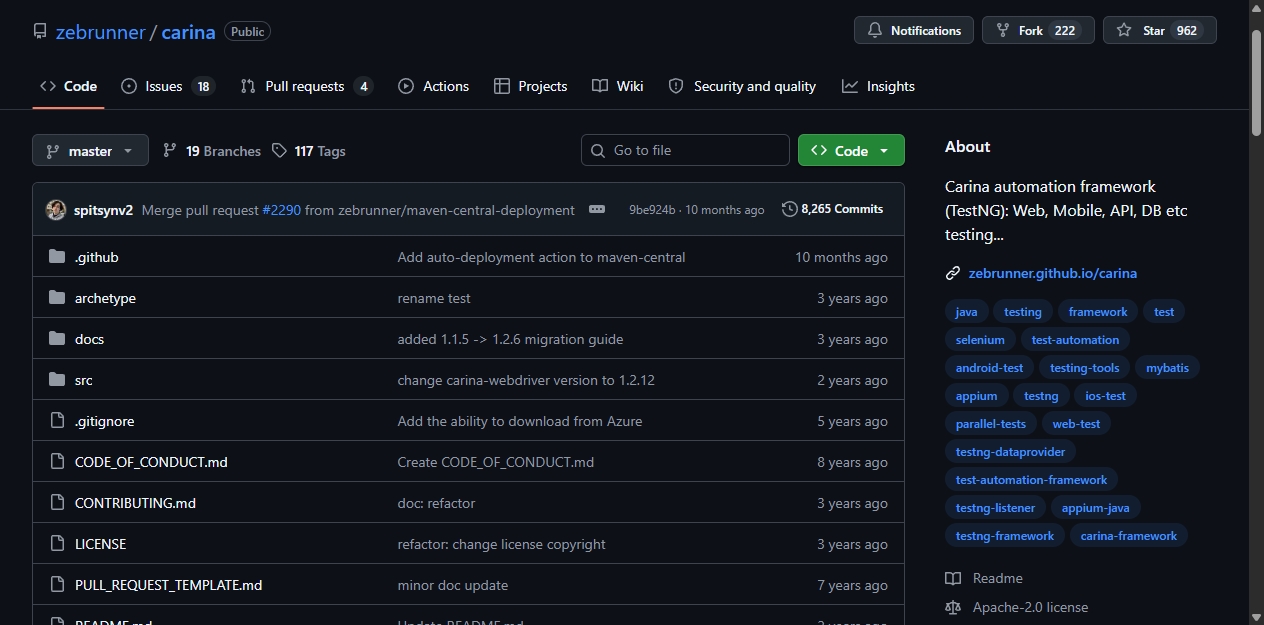Viewport: 1264px width, 625px height.
Task: Expand the master branch selector
Action: 90,151
